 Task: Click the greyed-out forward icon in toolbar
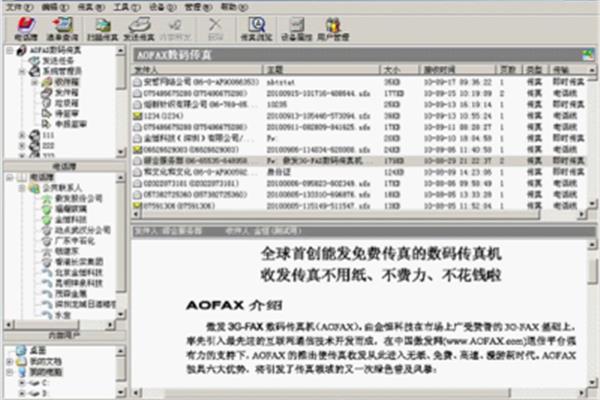(175, 29)
